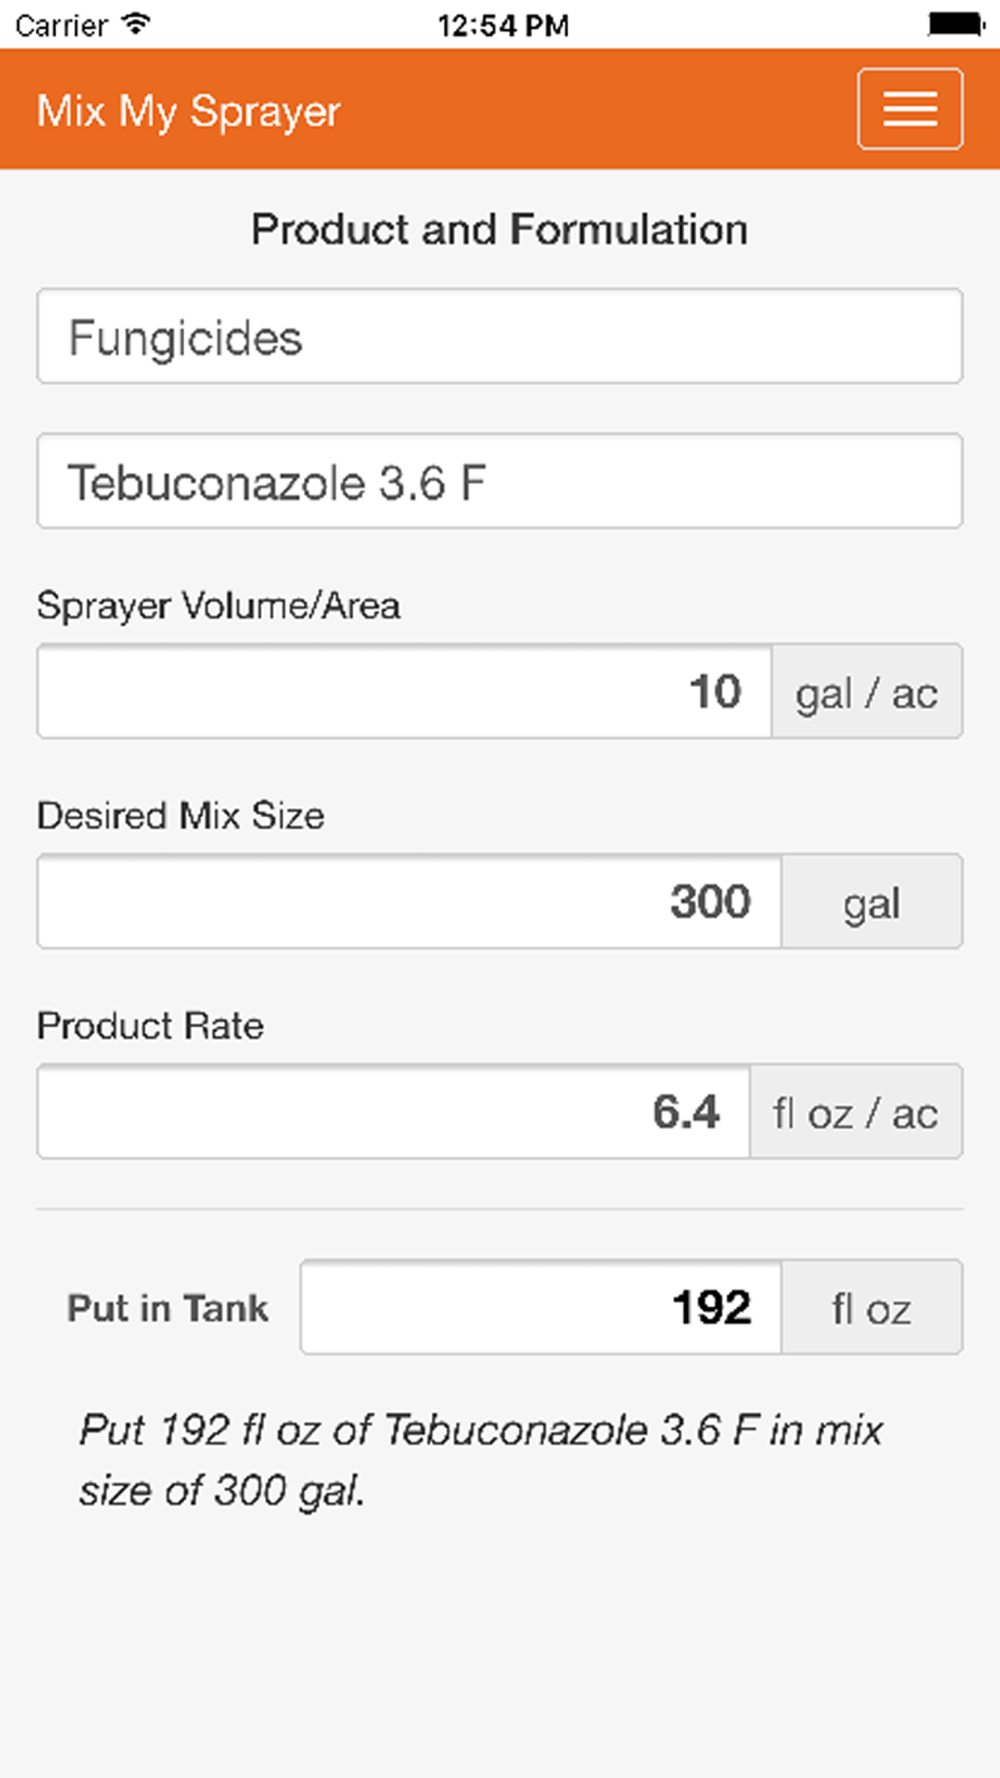
Task: Tap the Wi-Fi status icon
Action: point(134,24)
